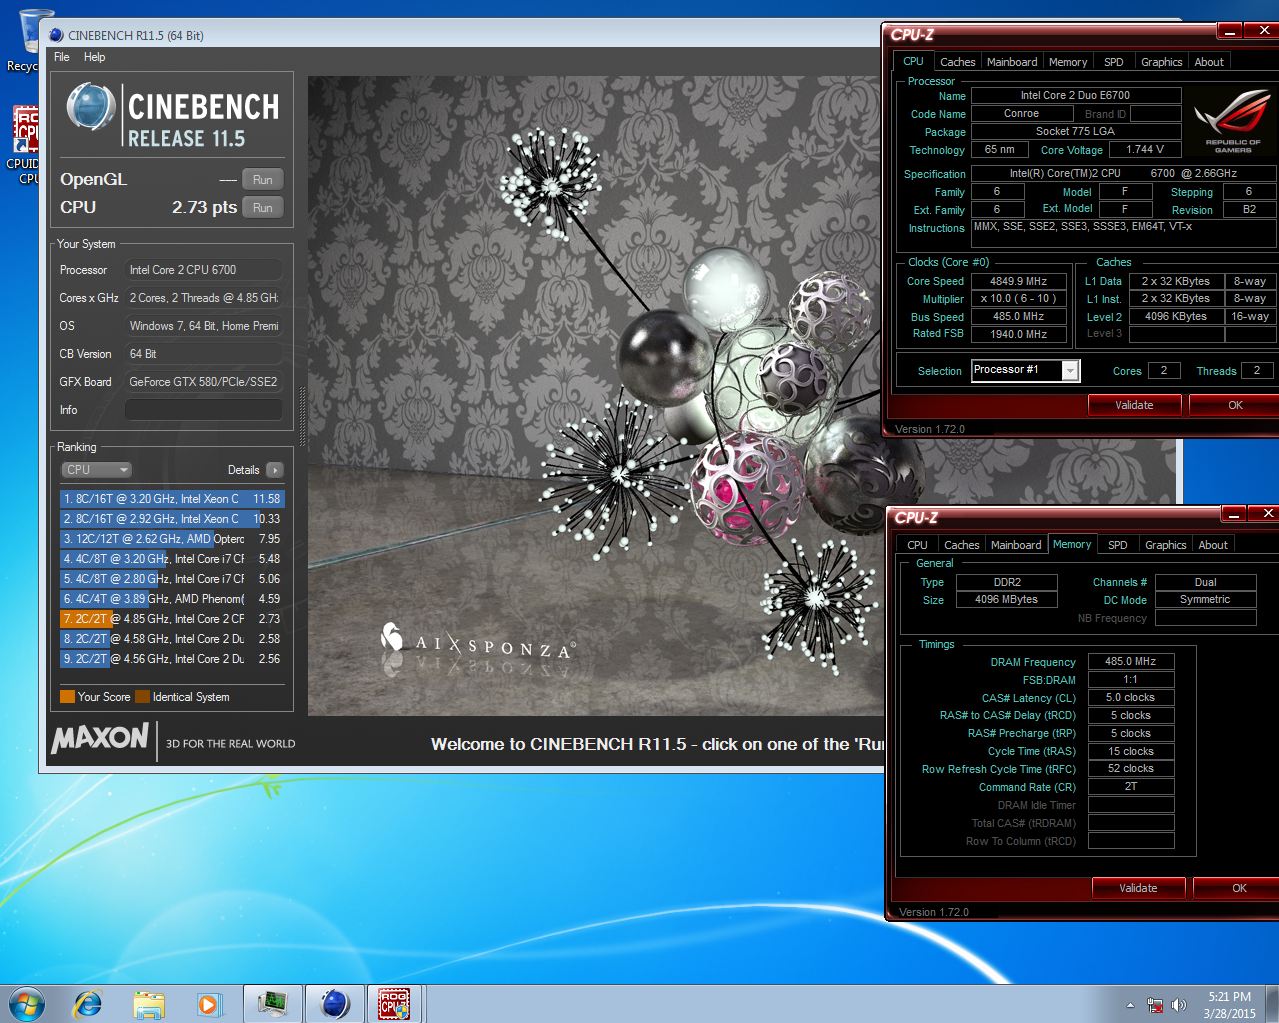
Task: Click the network status tray icon
Action: [1155, 1005]
